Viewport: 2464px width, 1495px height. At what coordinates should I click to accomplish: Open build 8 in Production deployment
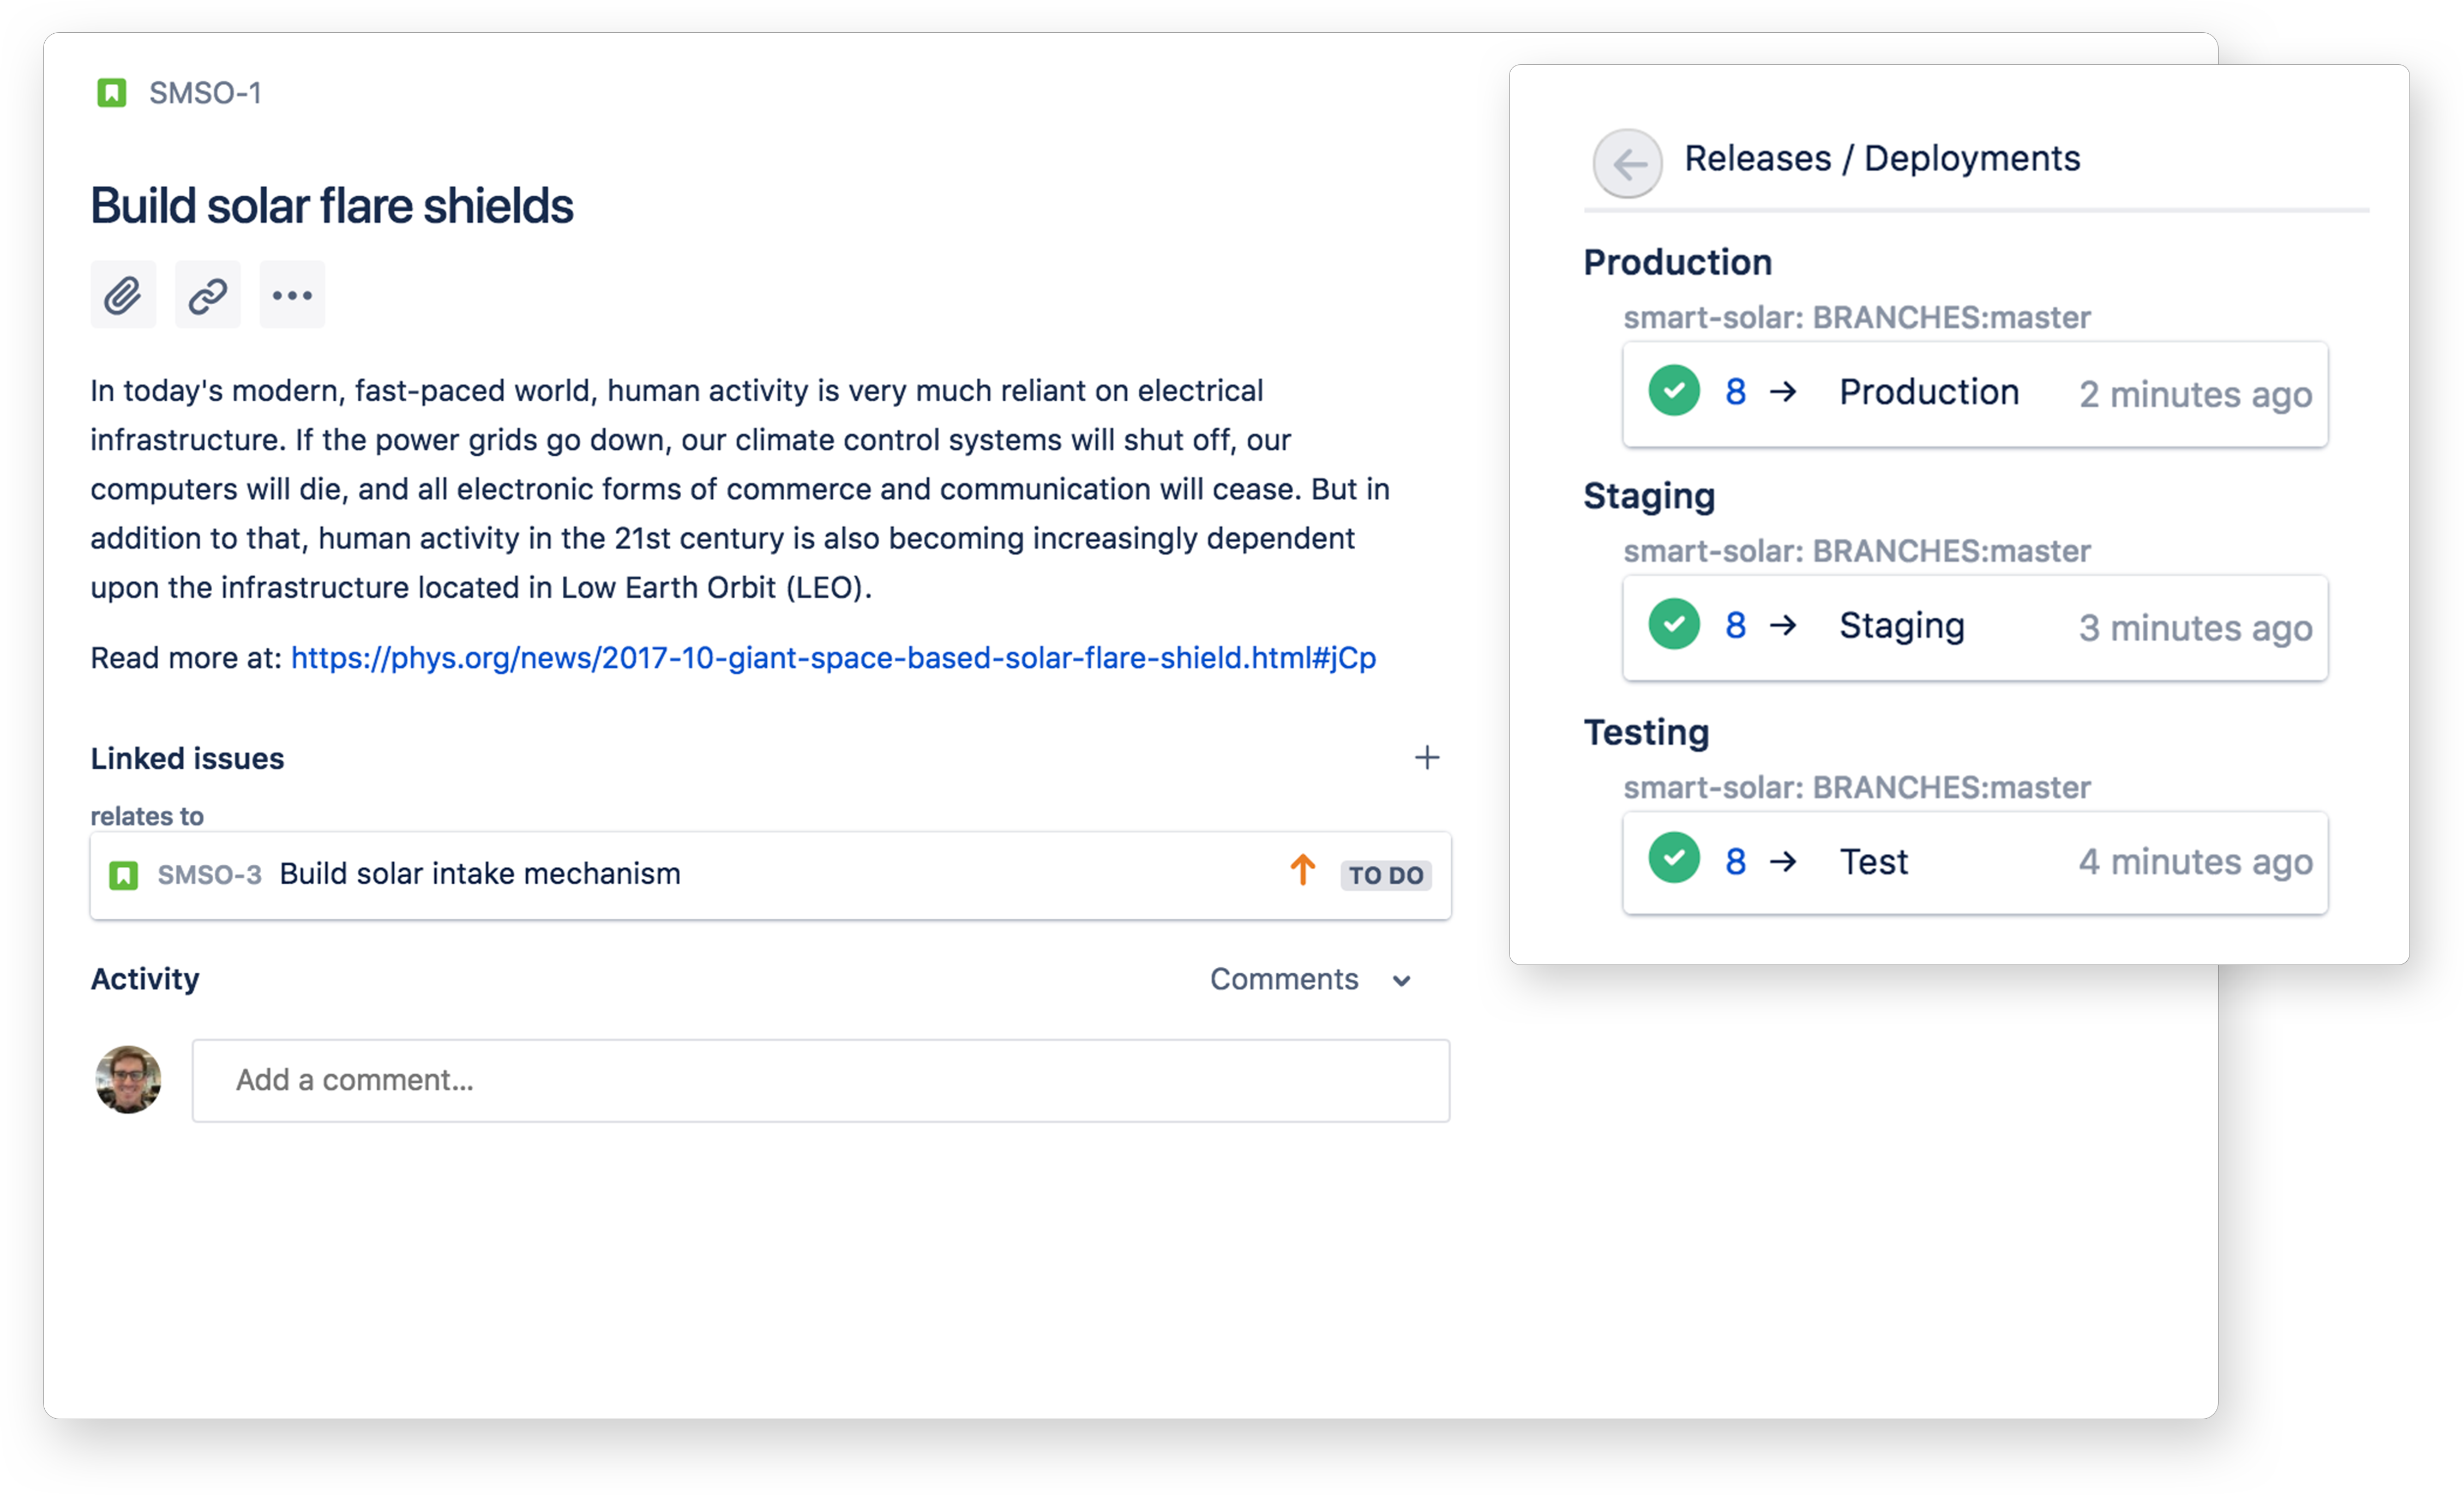(x=1735, y=392)
